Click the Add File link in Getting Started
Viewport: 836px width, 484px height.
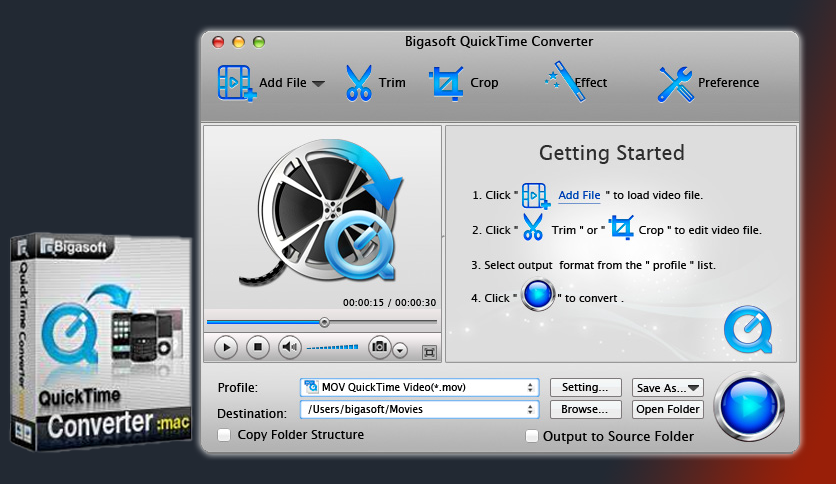click(x=579, y=196)
